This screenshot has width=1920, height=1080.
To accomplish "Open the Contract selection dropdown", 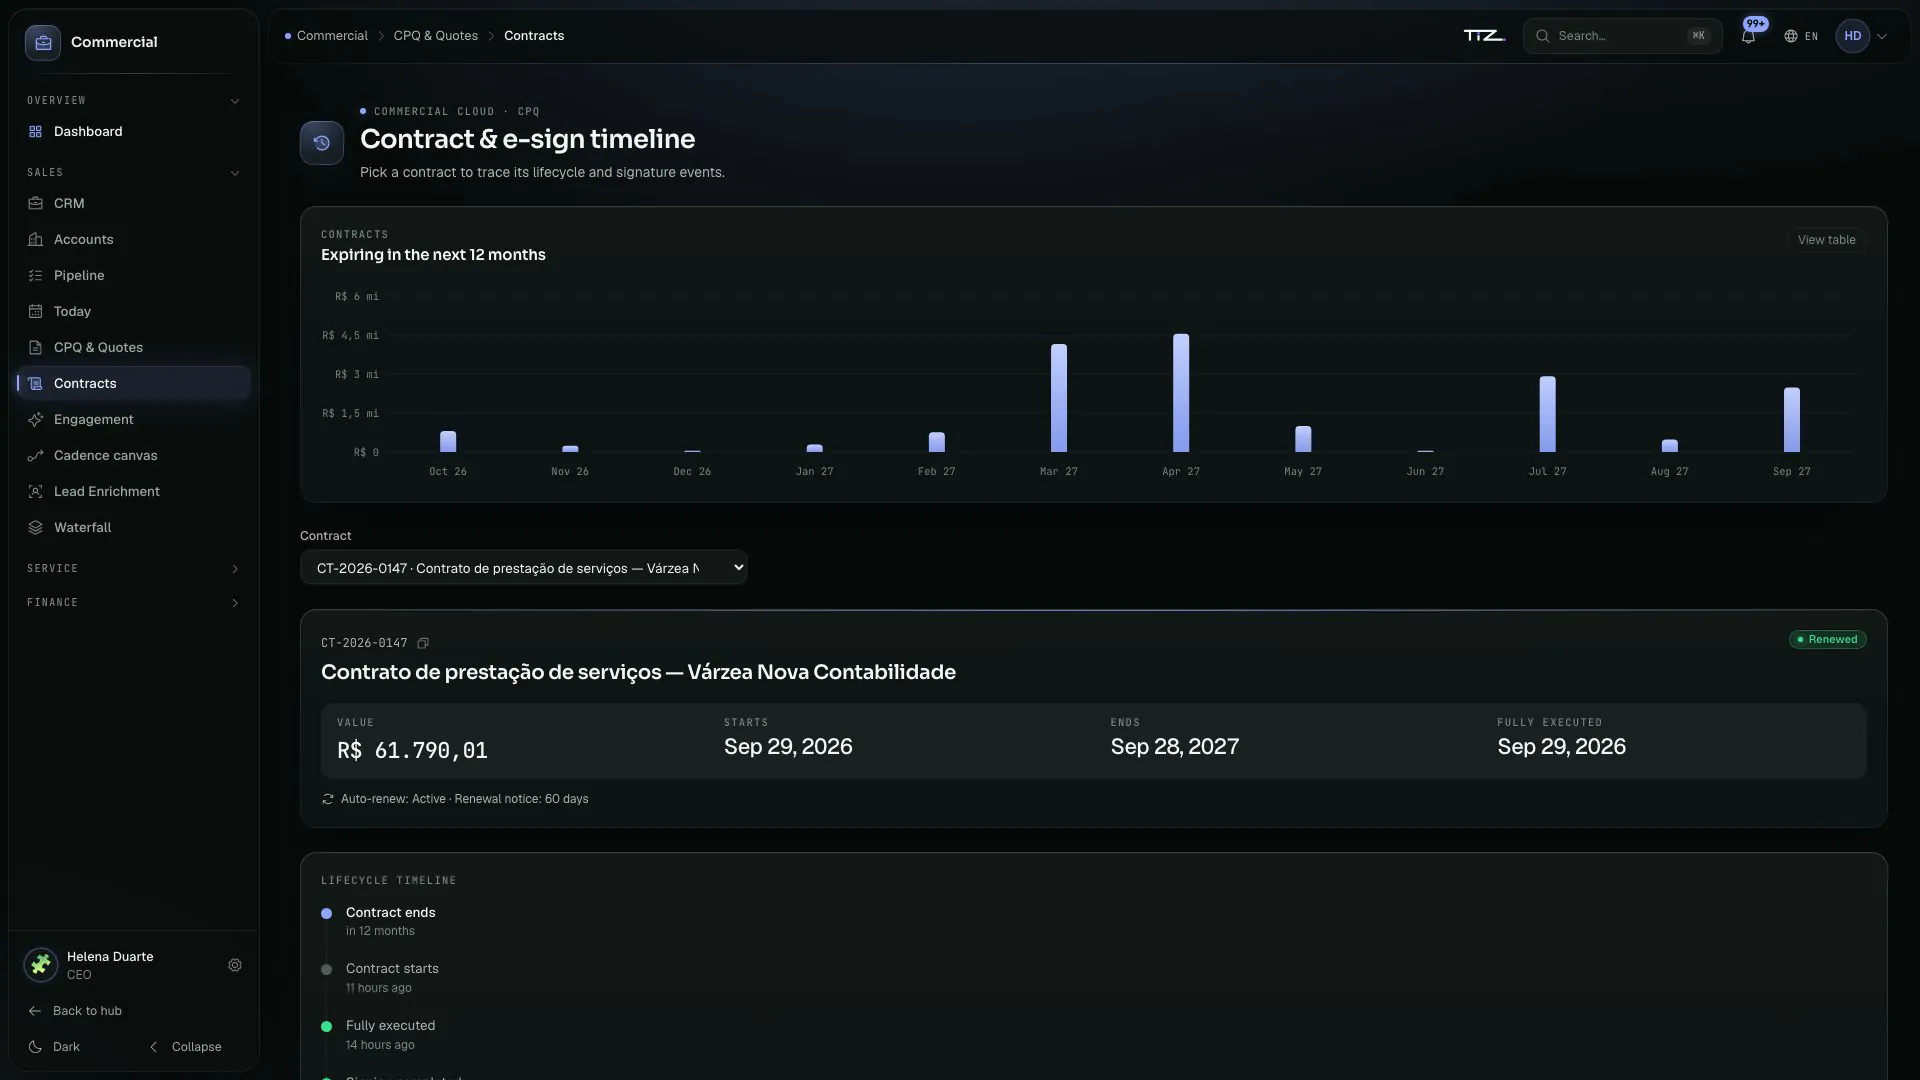I will pos(524,567).
